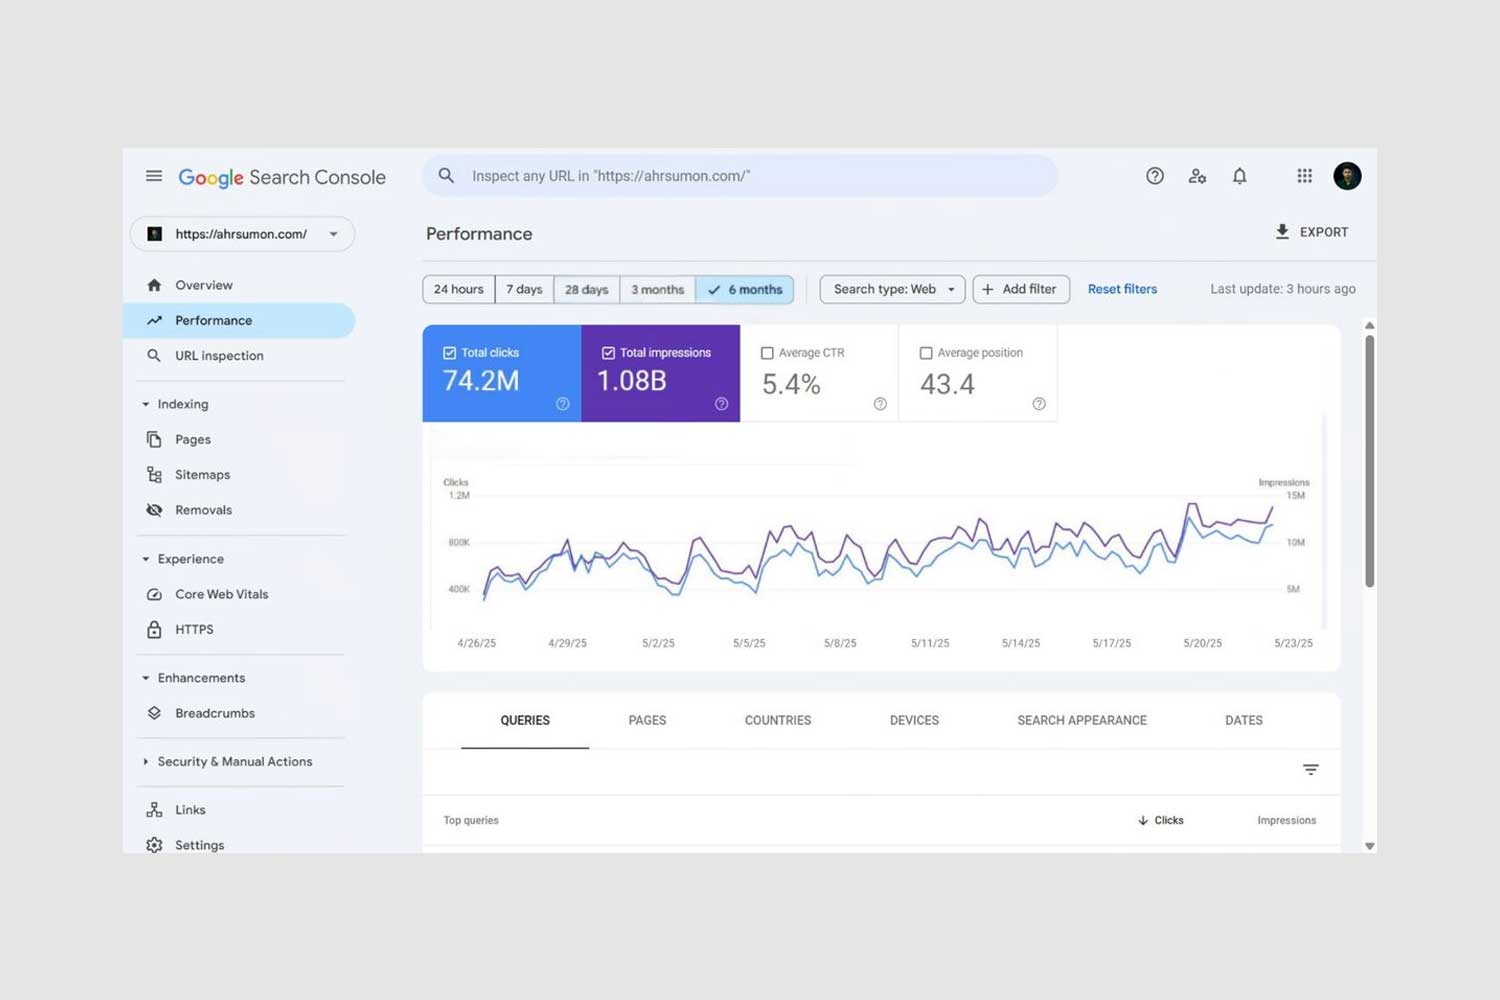Click the Google Search Console logo
This screenshot has height=1000, width=1500.
tap(282, 177)
